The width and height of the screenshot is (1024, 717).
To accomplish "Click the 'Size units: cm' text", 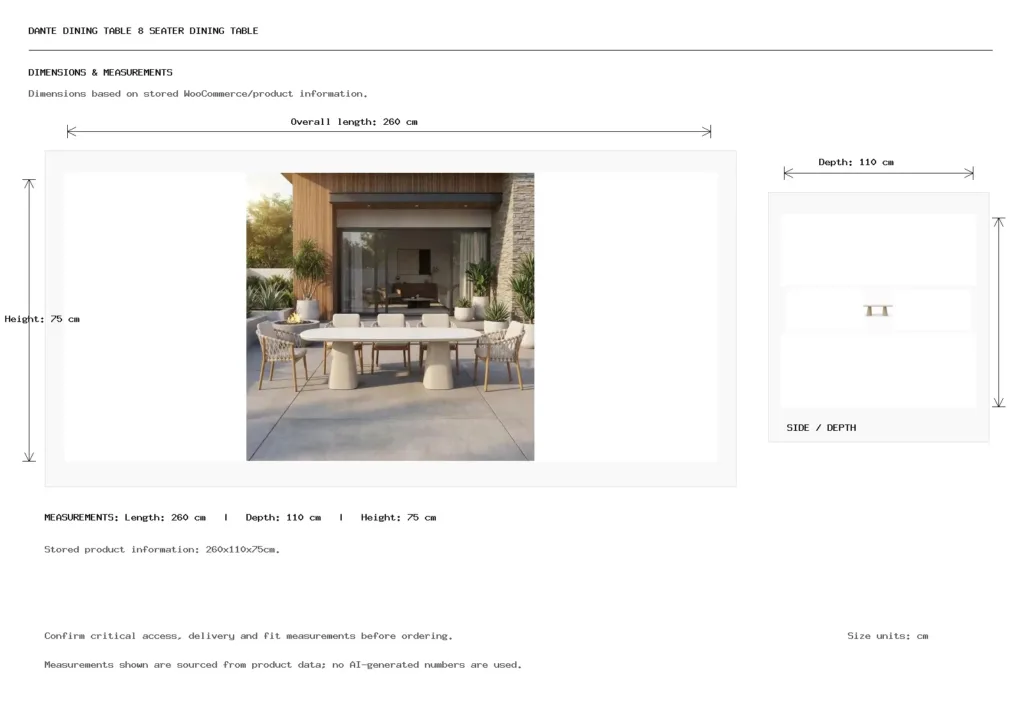I will click(888, 635).
